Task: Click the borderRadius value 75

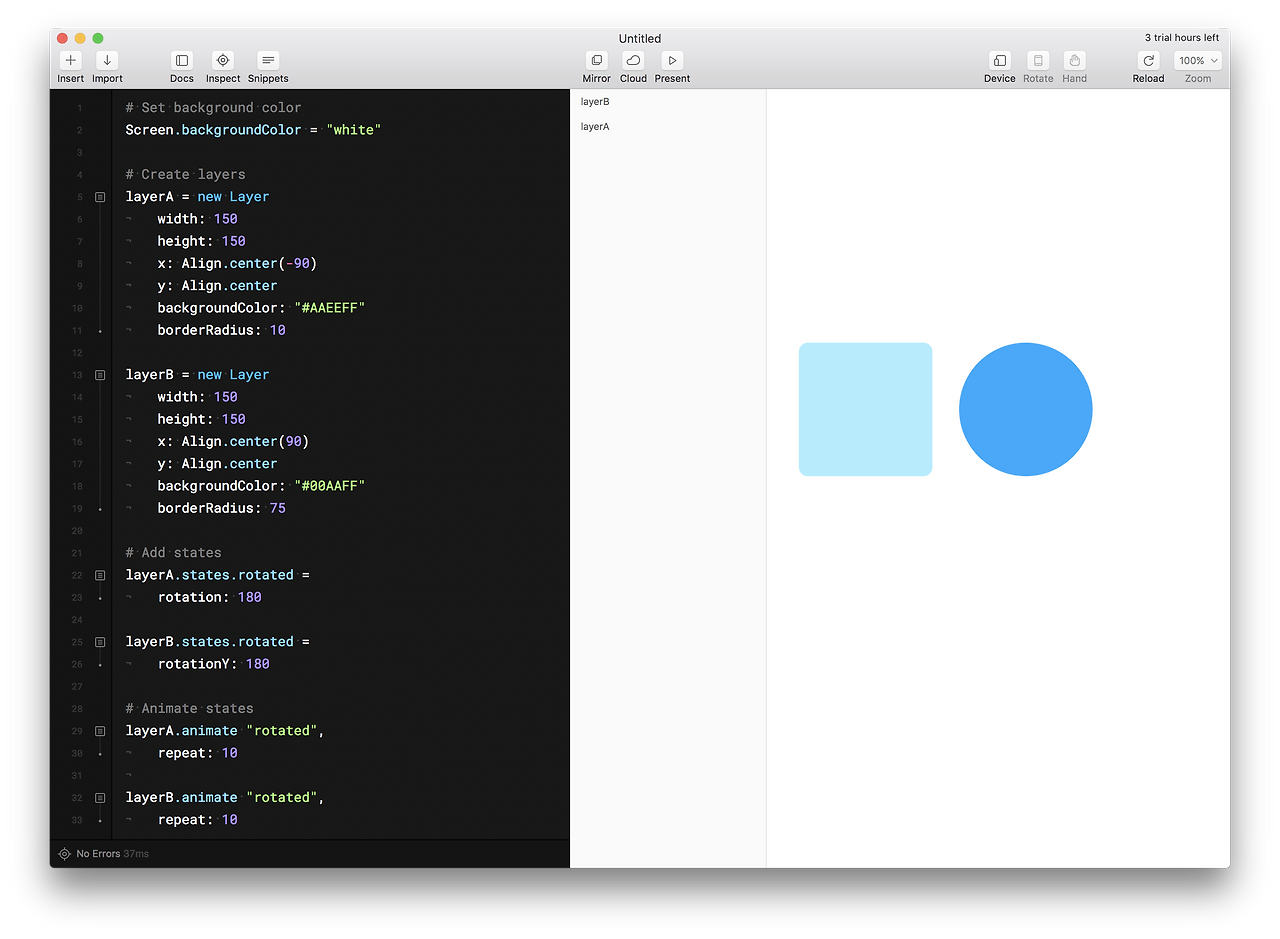Action: click(x=278, y=508)
